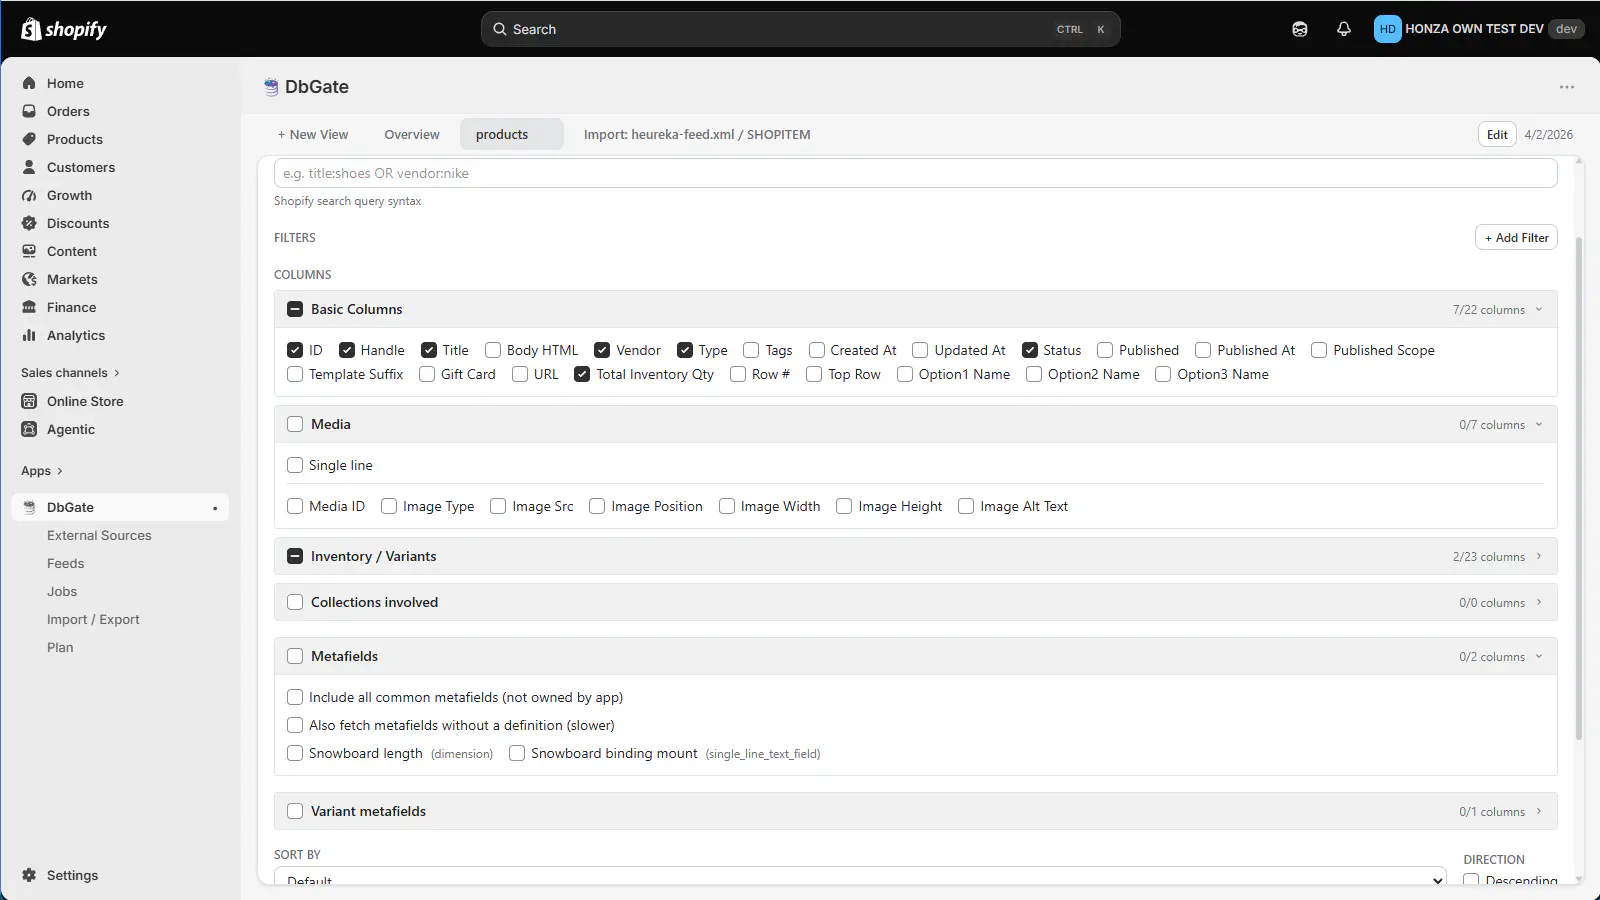Click the Home house icon
The height and width of the screenshot is (900, 1600).
pyautogui.click(x=29, y=83)
